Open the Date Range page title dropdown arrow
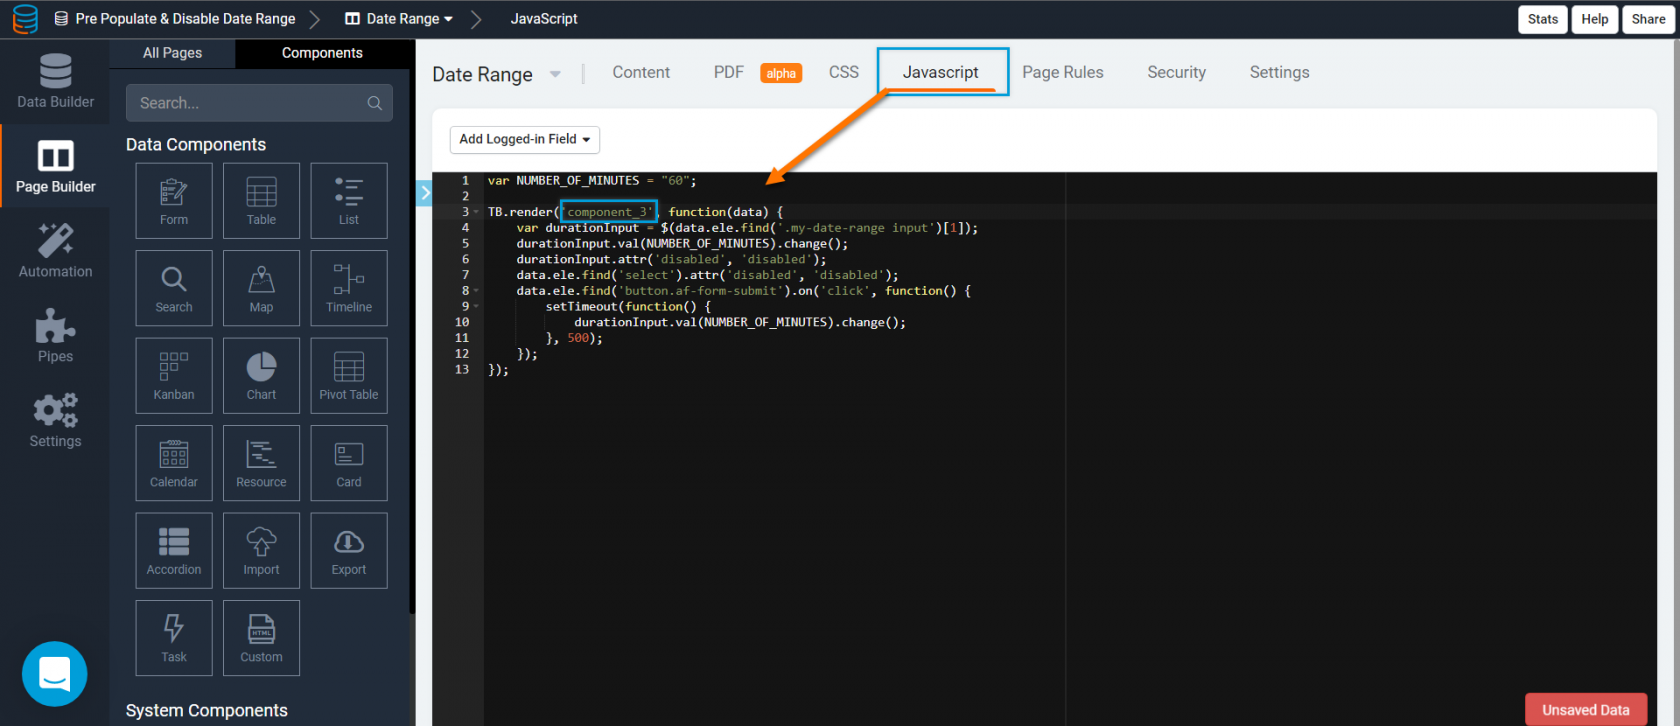The height and width of the screenshot is (726, 1680). [x=555, y=74]
